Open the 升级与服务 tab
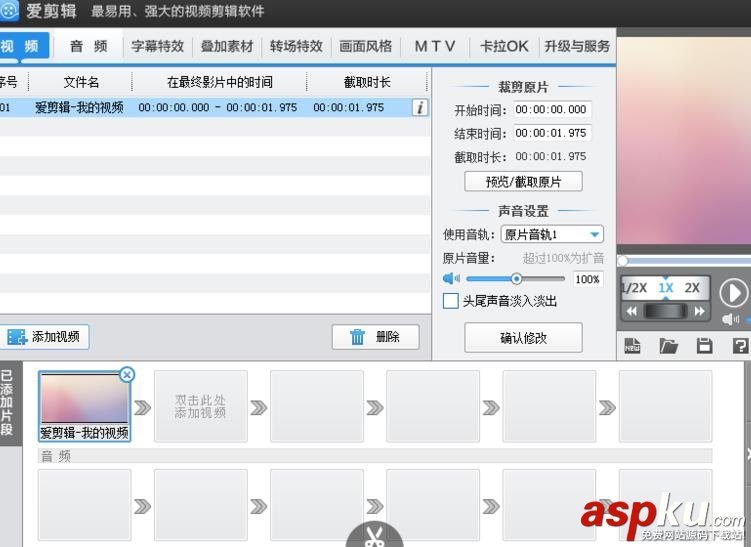The image size is (751, 547). [x=577, y=46]
